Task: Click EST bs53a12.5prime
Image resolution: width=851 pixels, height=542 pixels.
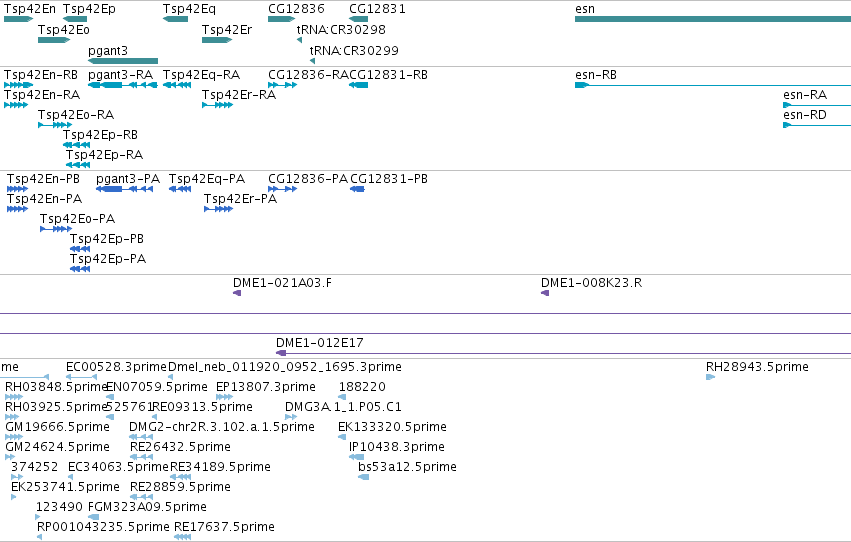Action: (407, 467)
